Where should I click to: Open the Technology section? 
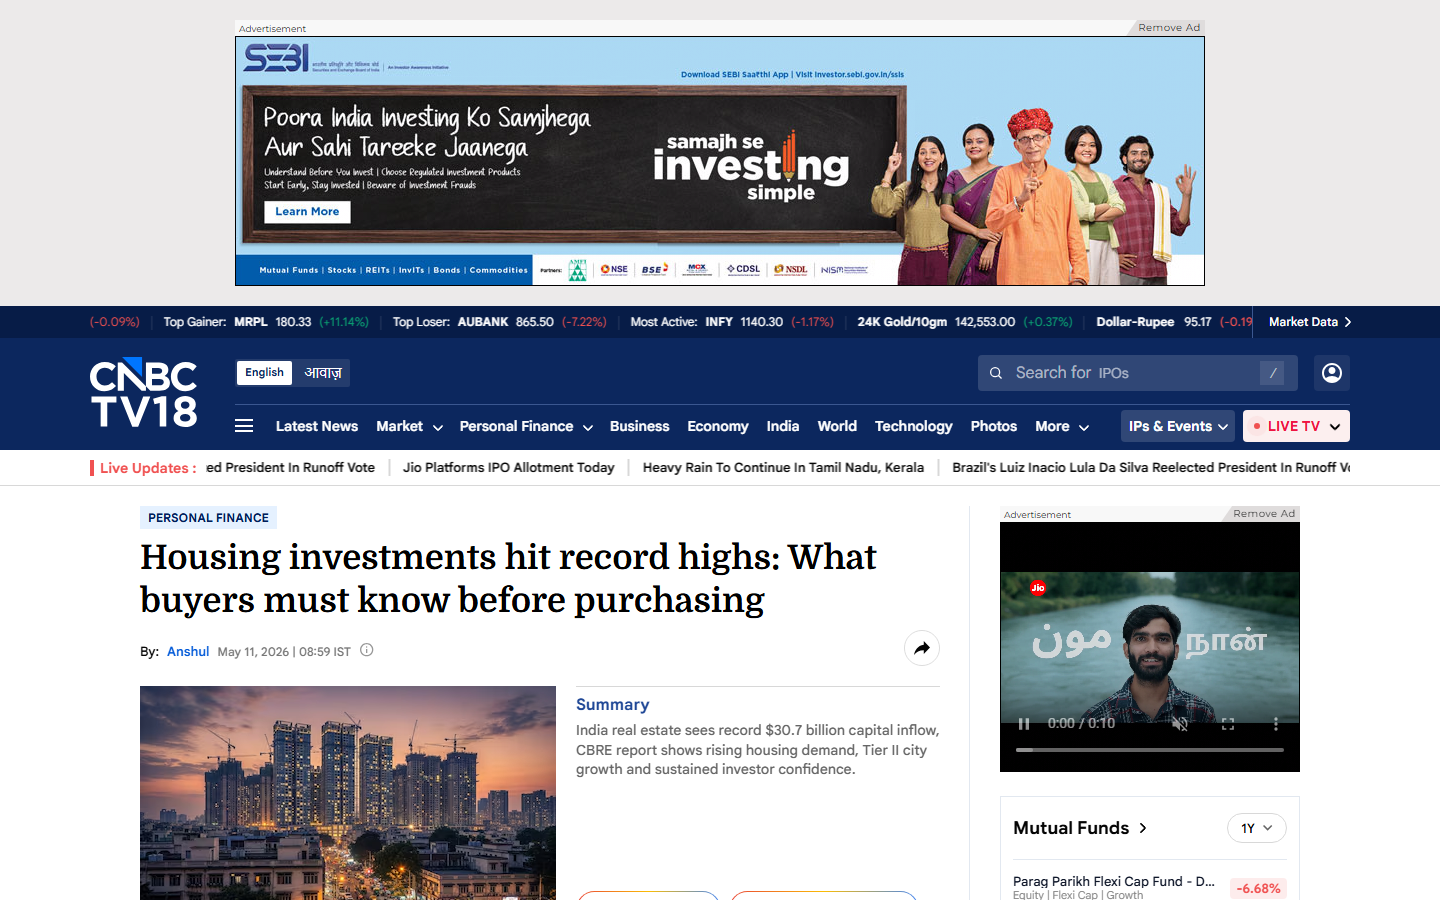[914, 426]
